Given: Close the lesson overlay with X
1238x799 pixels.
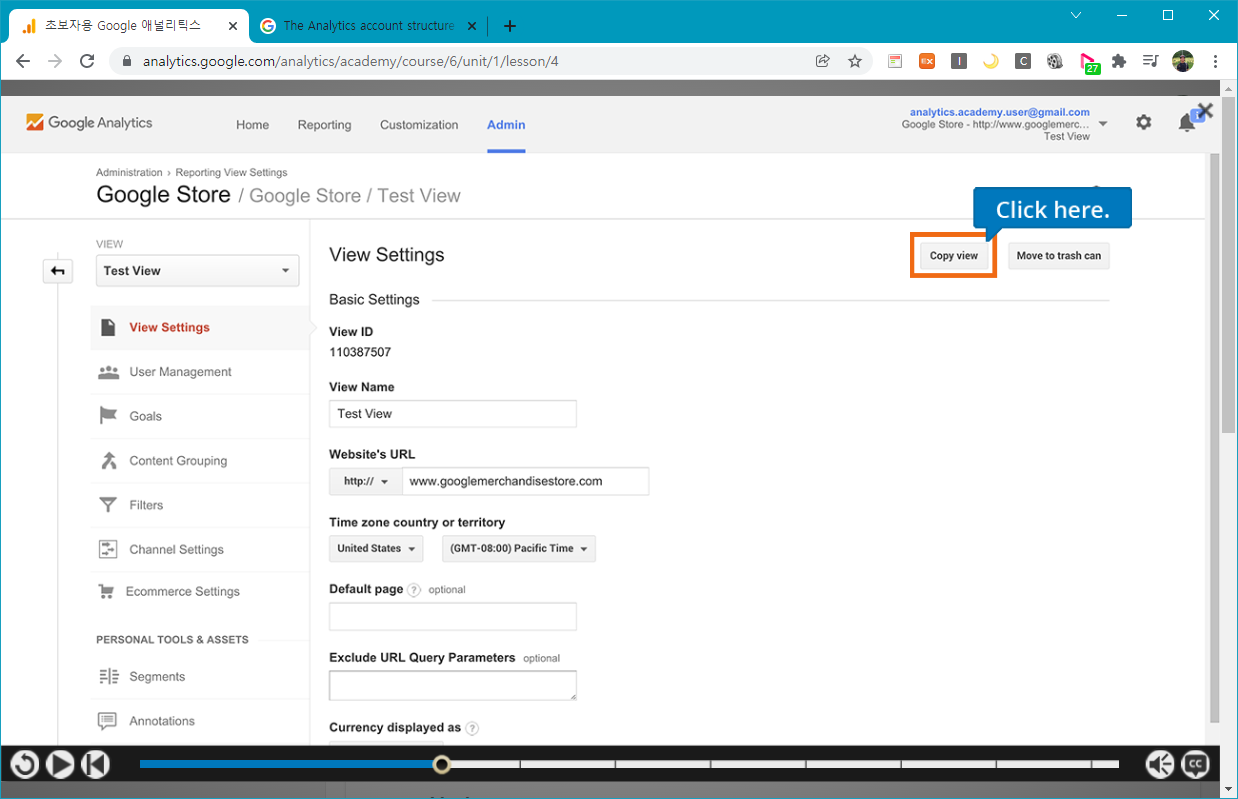Looking at the screenshot, I should pos(1205,111).
